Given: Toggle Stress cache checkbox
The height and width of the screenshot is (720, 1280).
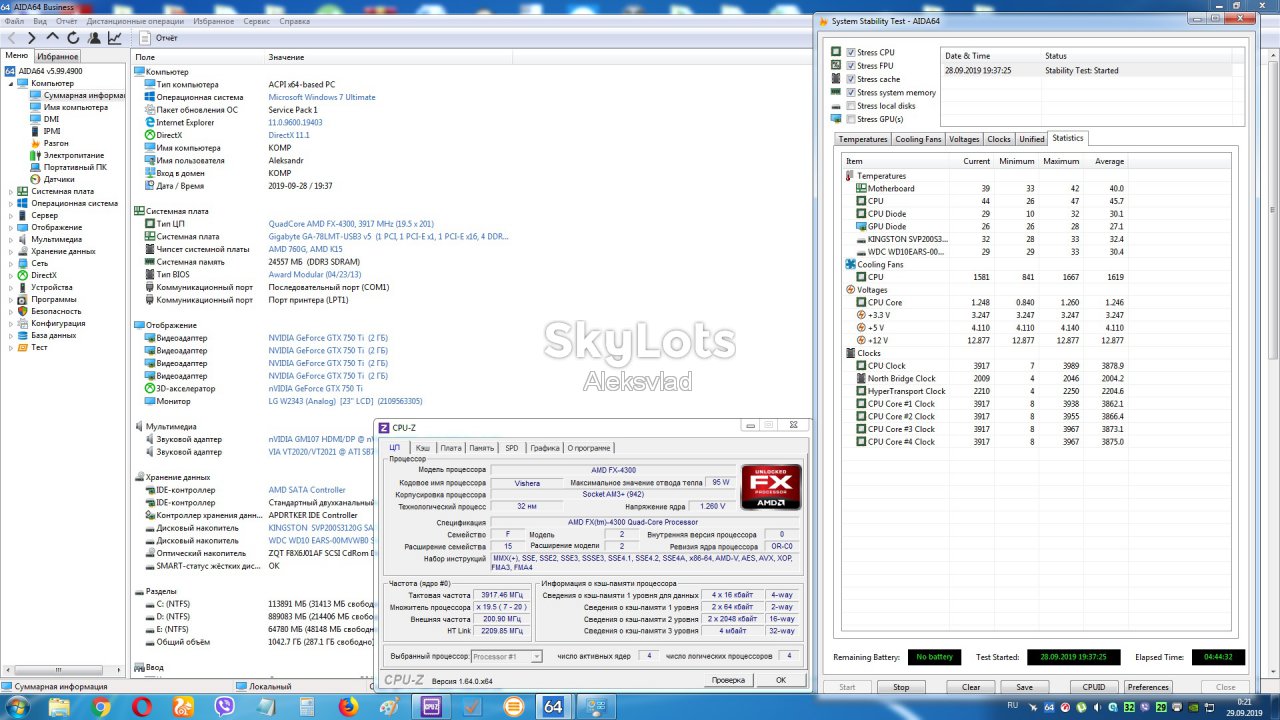Looking at the screenshot, I should (851, 79).
